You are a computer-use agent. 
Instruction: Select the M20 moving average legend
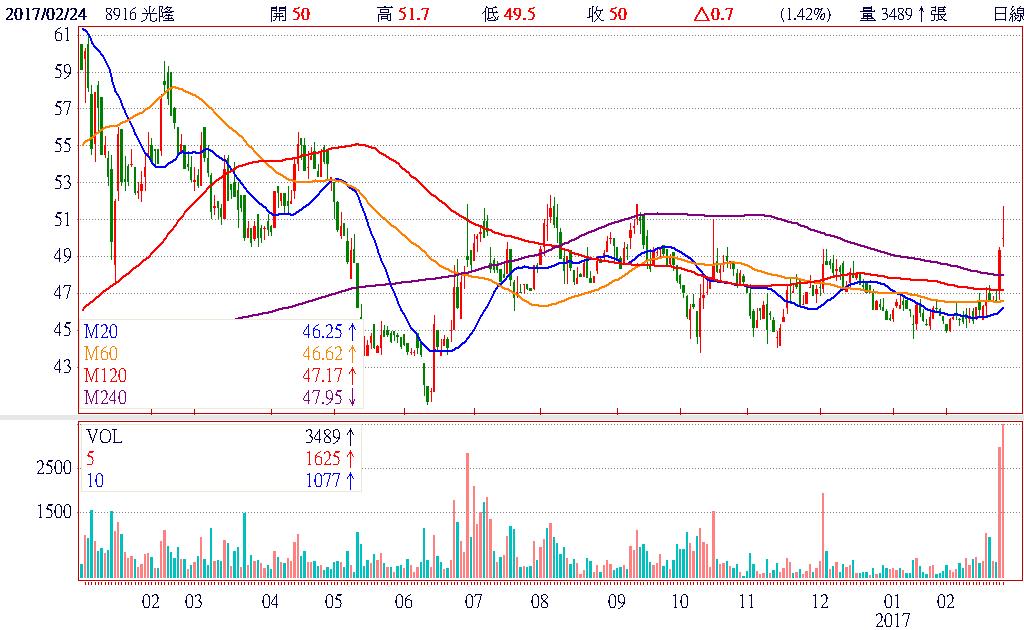(x=101, y=331)
